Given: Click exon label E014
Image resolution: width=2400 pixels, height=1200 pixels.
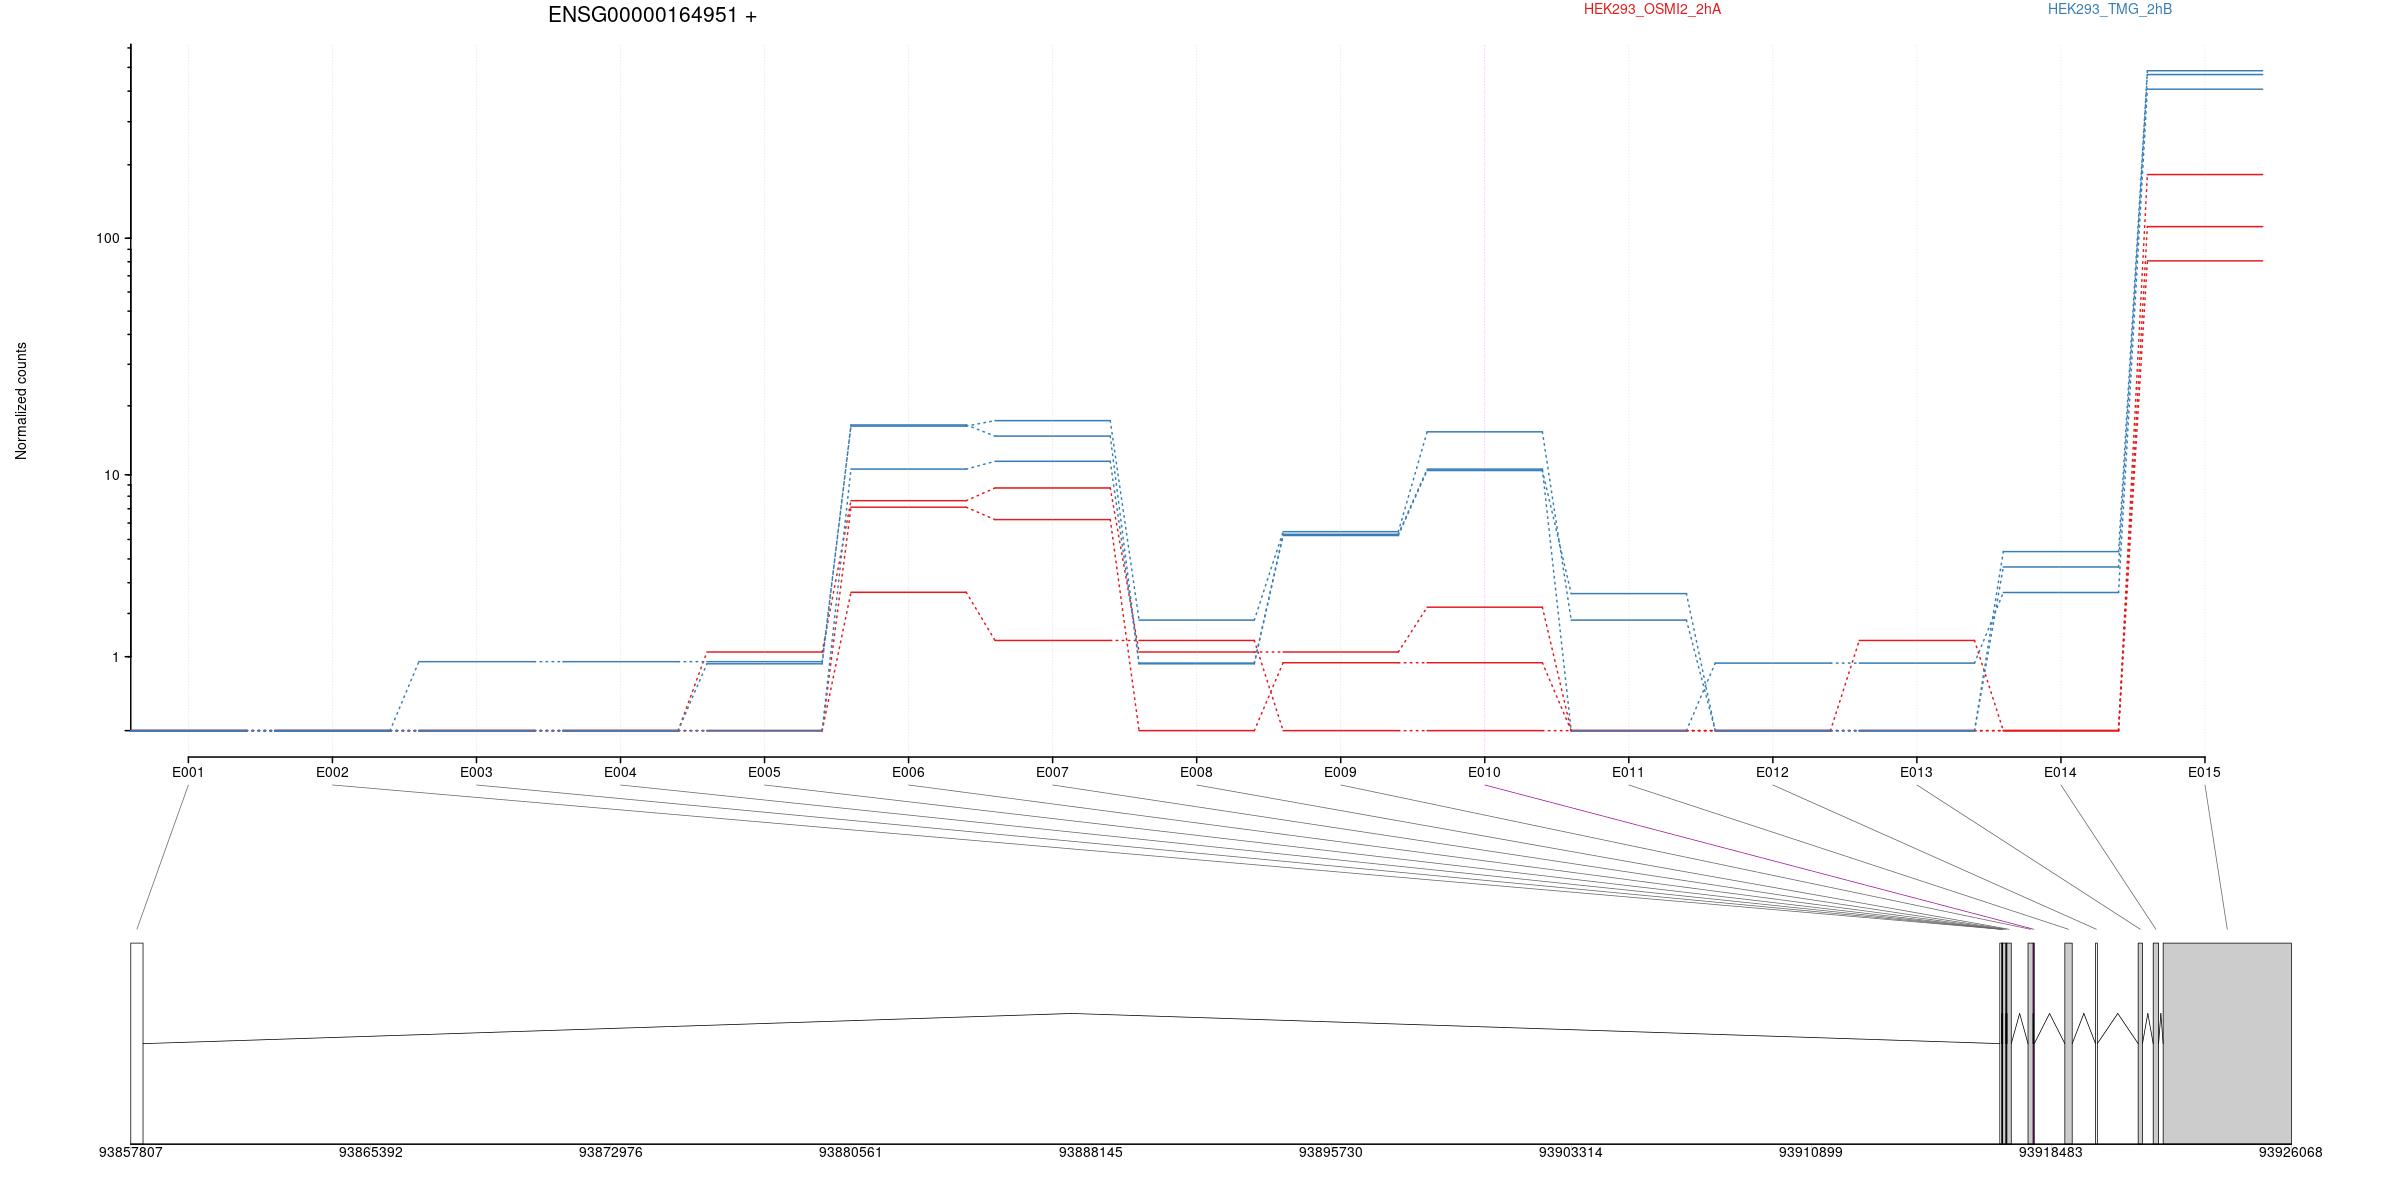Looking at the screenshot, I should pyautogui.click(x=2060, y=772).
